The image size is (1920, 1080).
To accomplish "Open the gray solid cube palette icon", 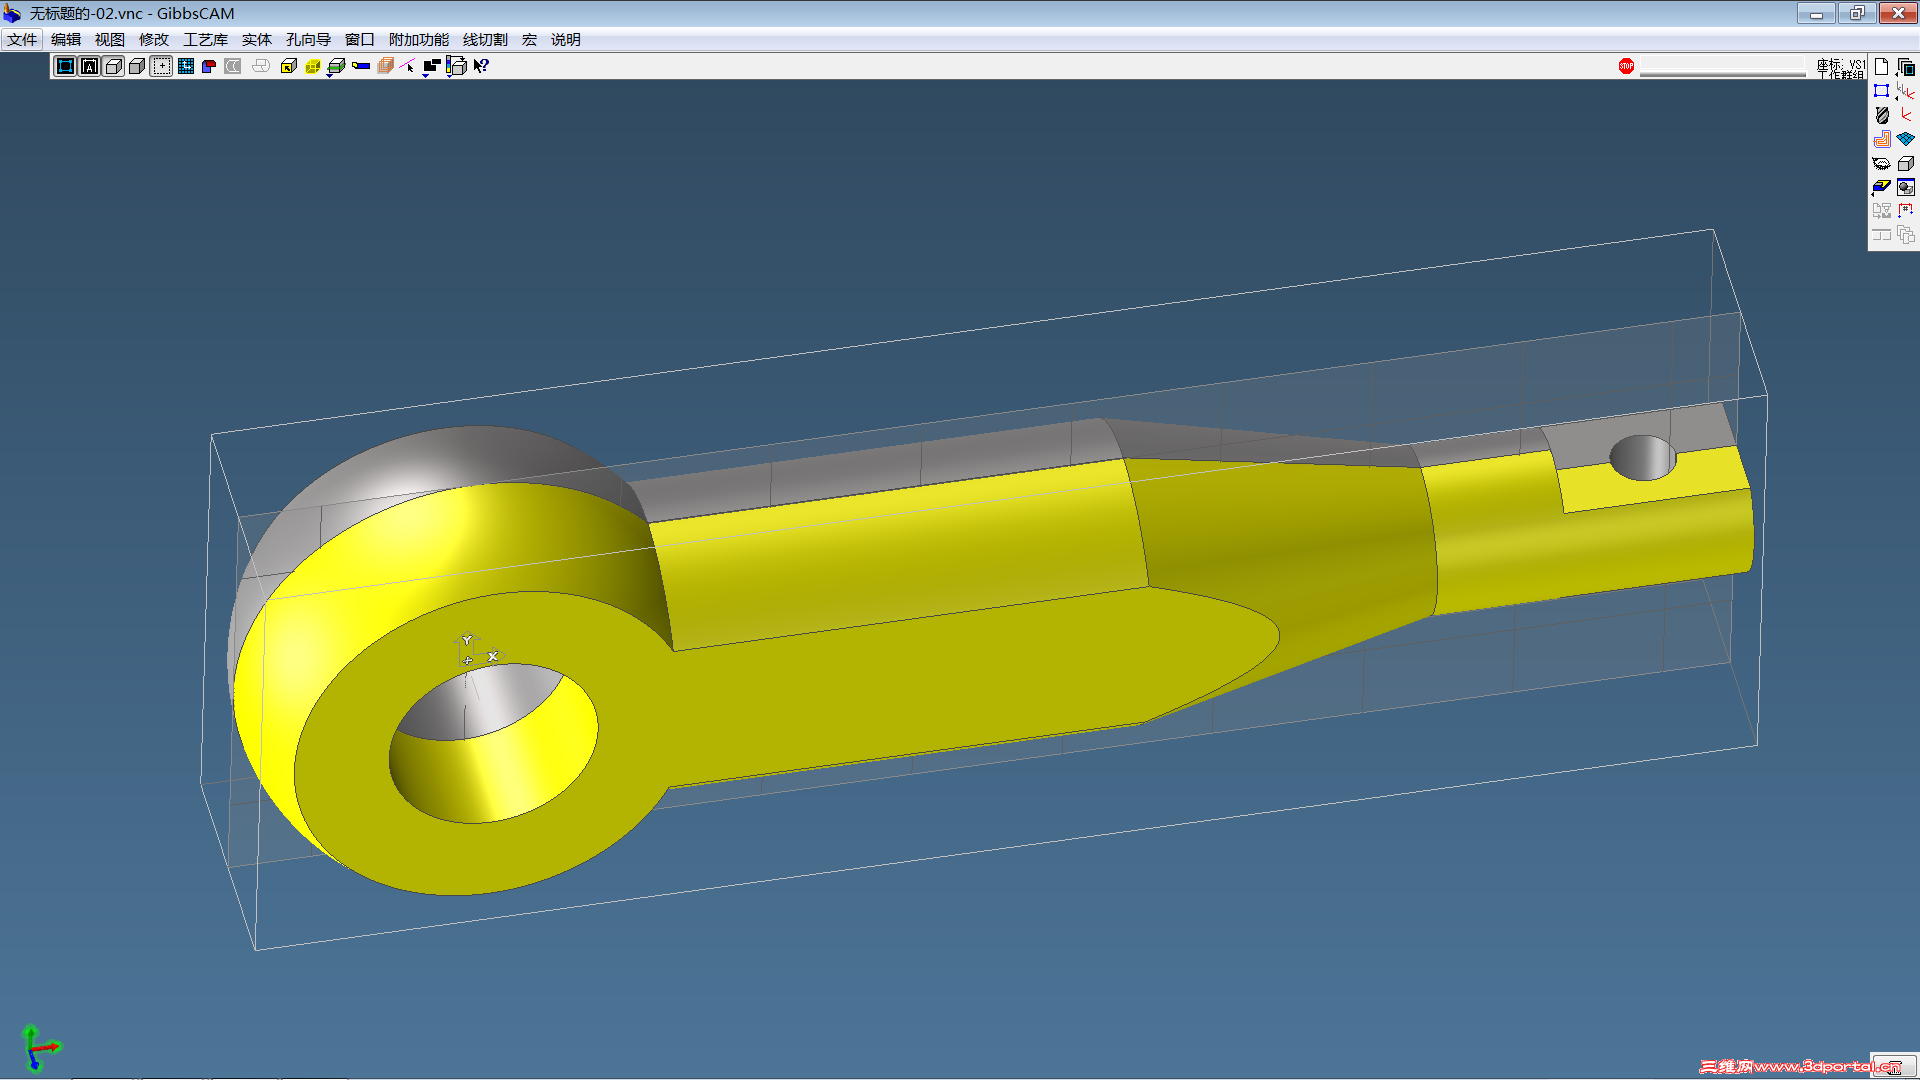I will 1906,163.
